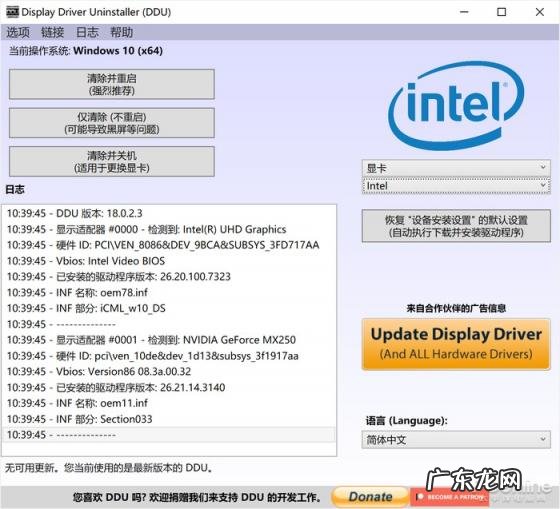560x509 pixels.
Task: Expand the 显卡 device type dropdown
Action: 456,168
